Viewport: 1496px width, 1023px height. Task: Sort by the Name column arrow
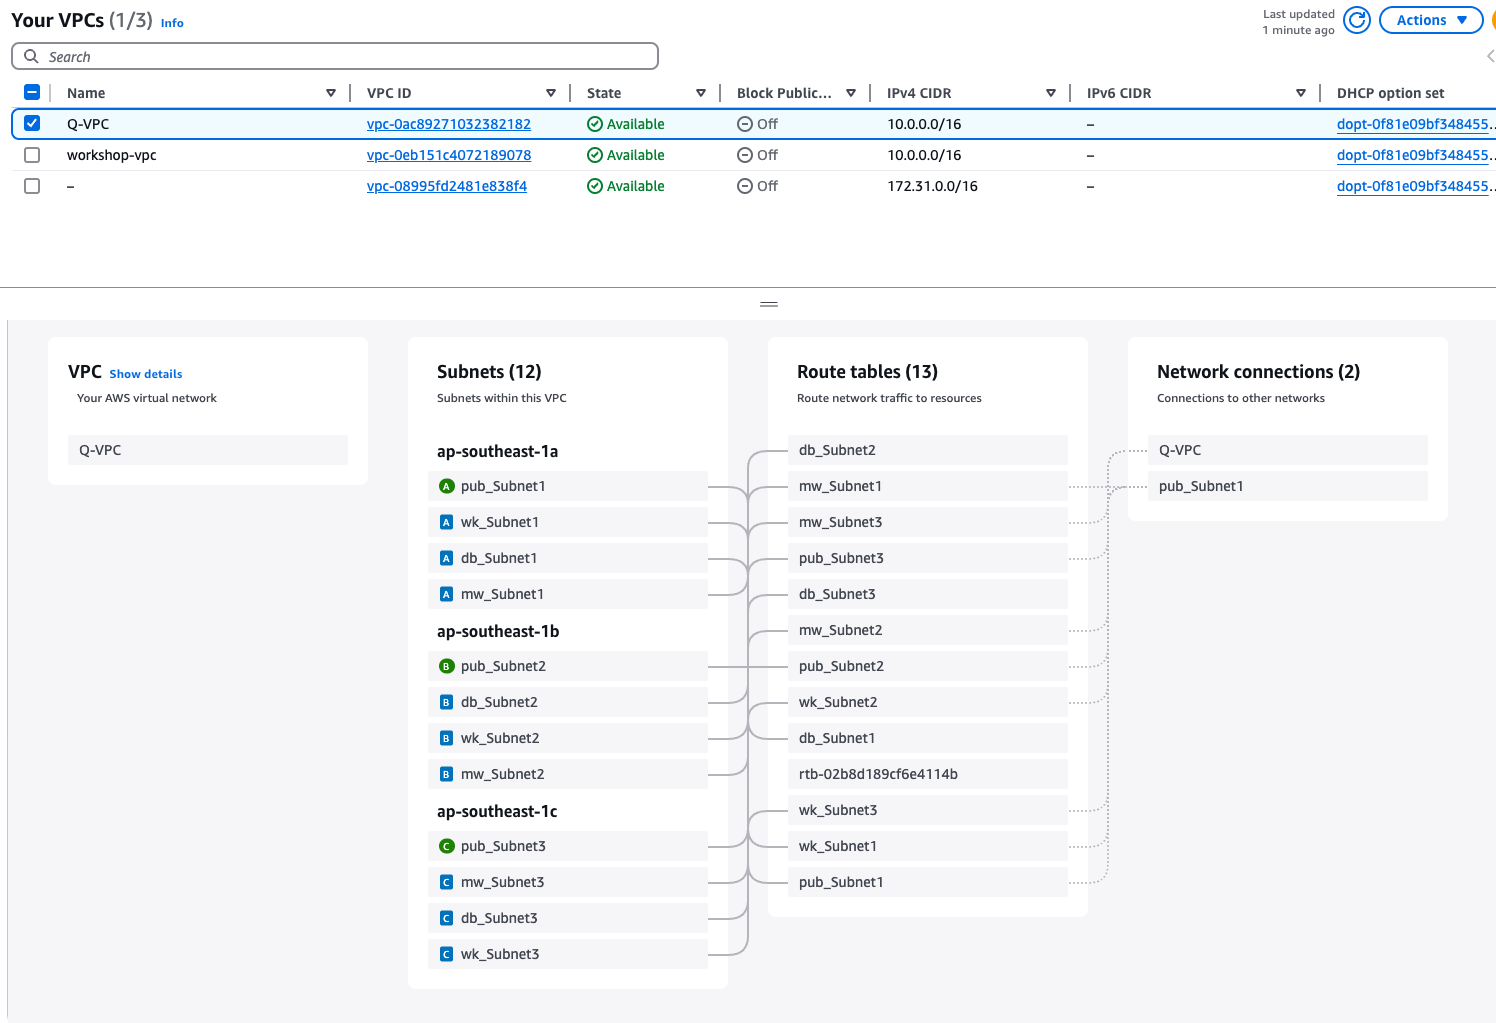331,93
